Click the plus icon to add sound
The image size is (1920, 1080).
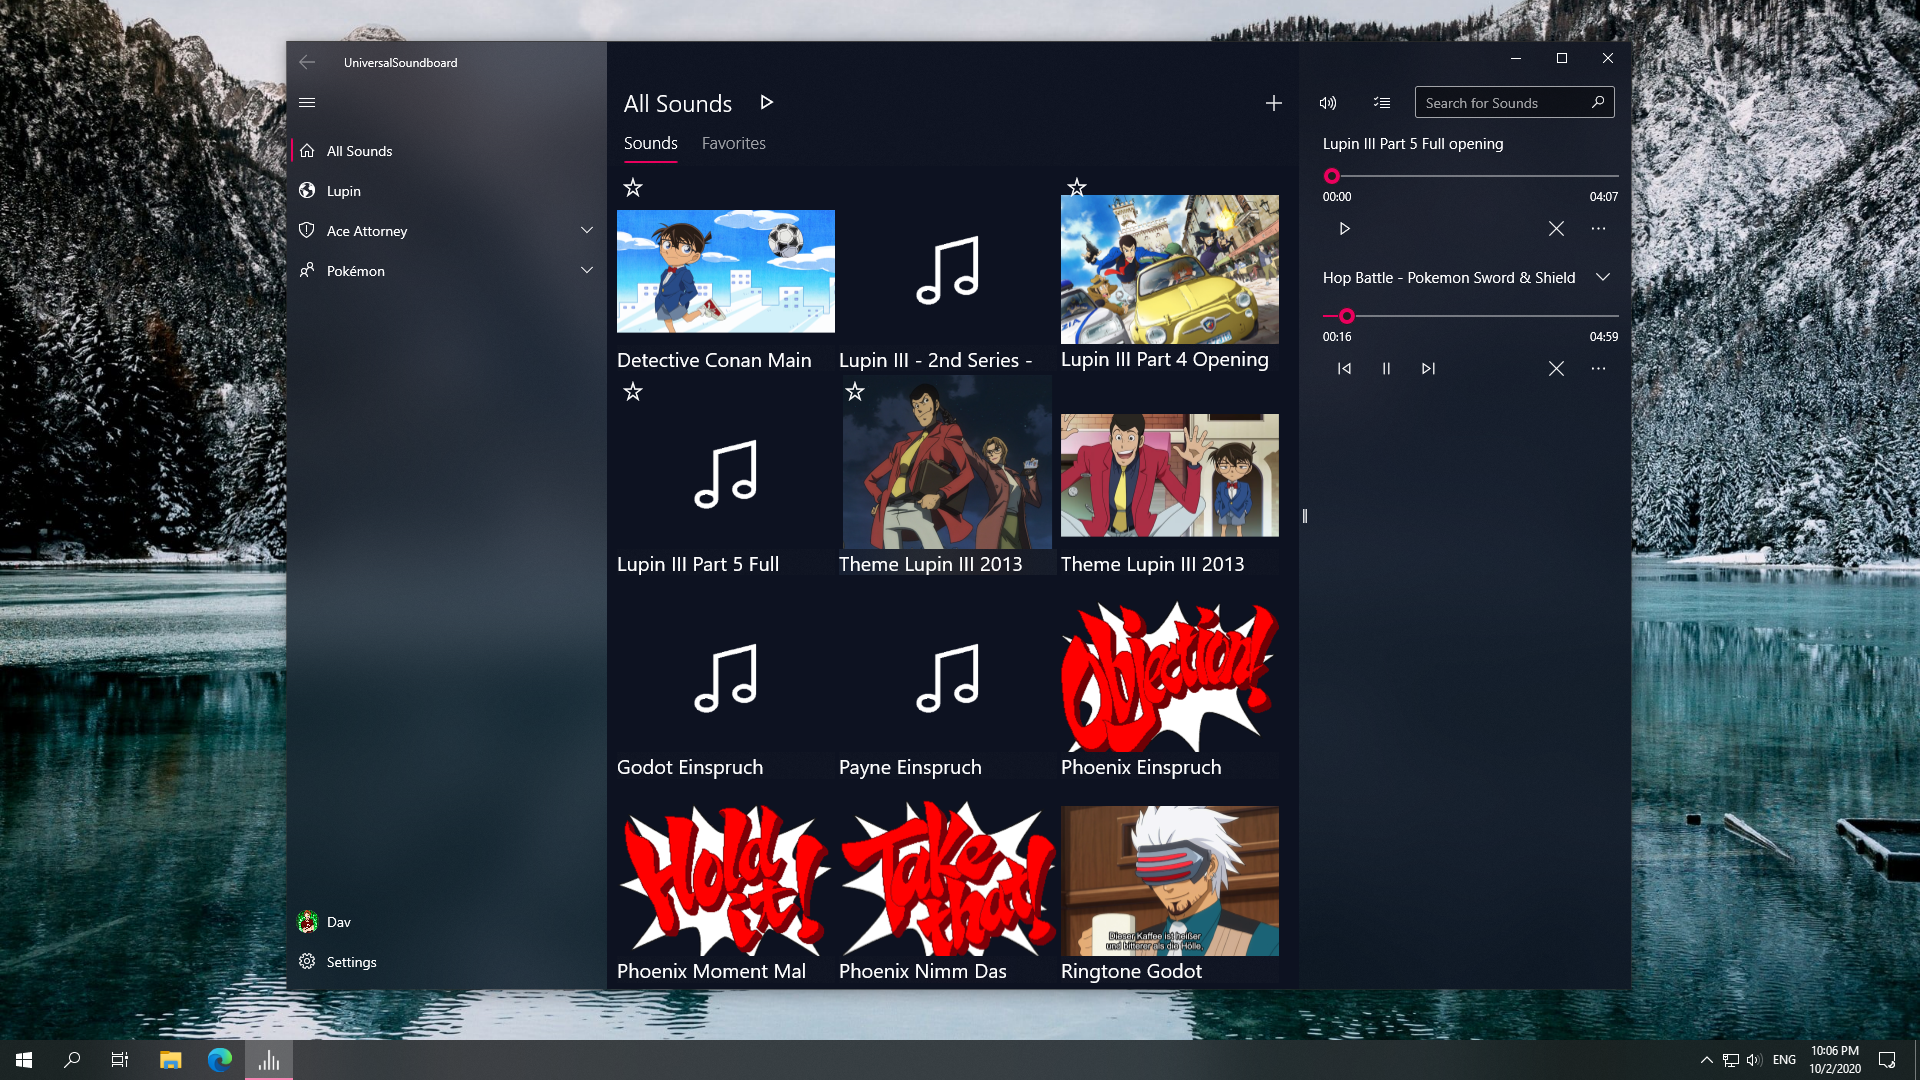(1273, 103)
